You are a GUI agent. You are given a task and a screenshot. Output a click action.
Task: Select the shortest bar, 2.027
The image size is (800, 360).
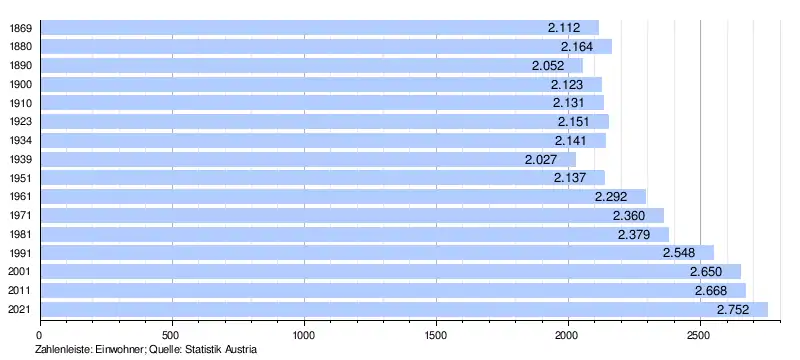[308, 159]
